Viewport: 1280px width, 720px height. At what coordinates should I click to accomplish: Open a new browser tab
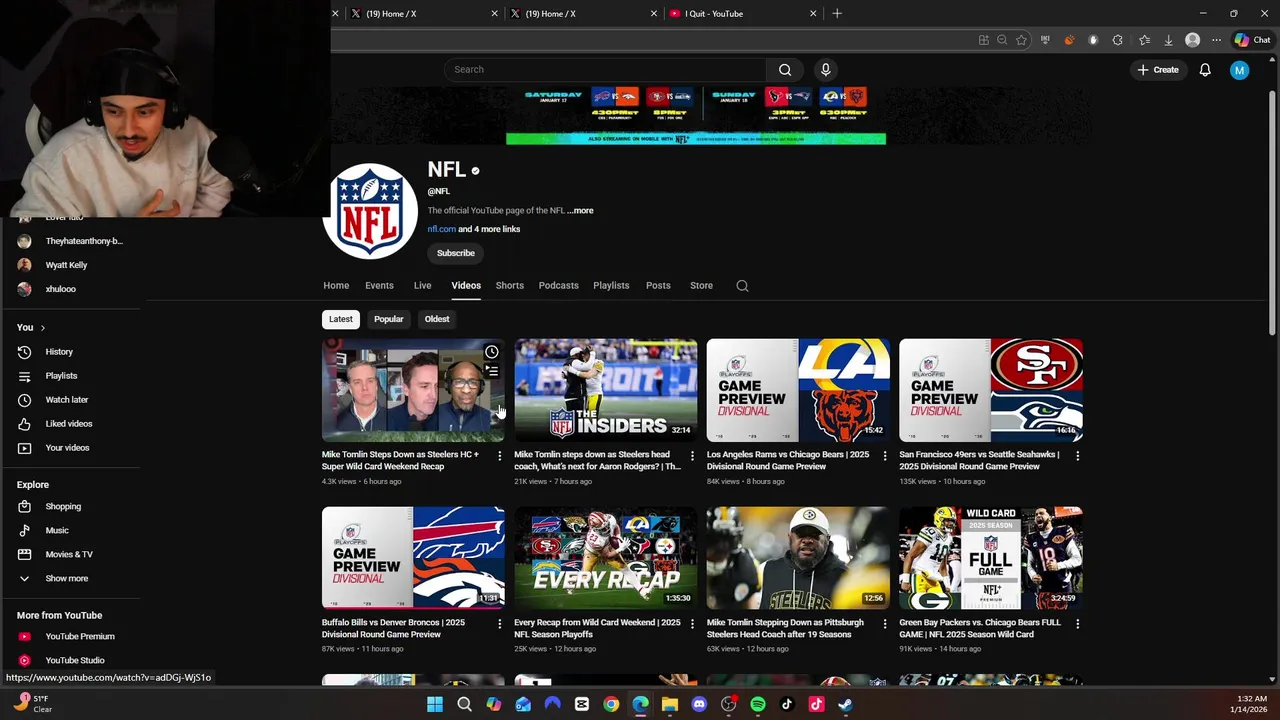pos(837,14)
